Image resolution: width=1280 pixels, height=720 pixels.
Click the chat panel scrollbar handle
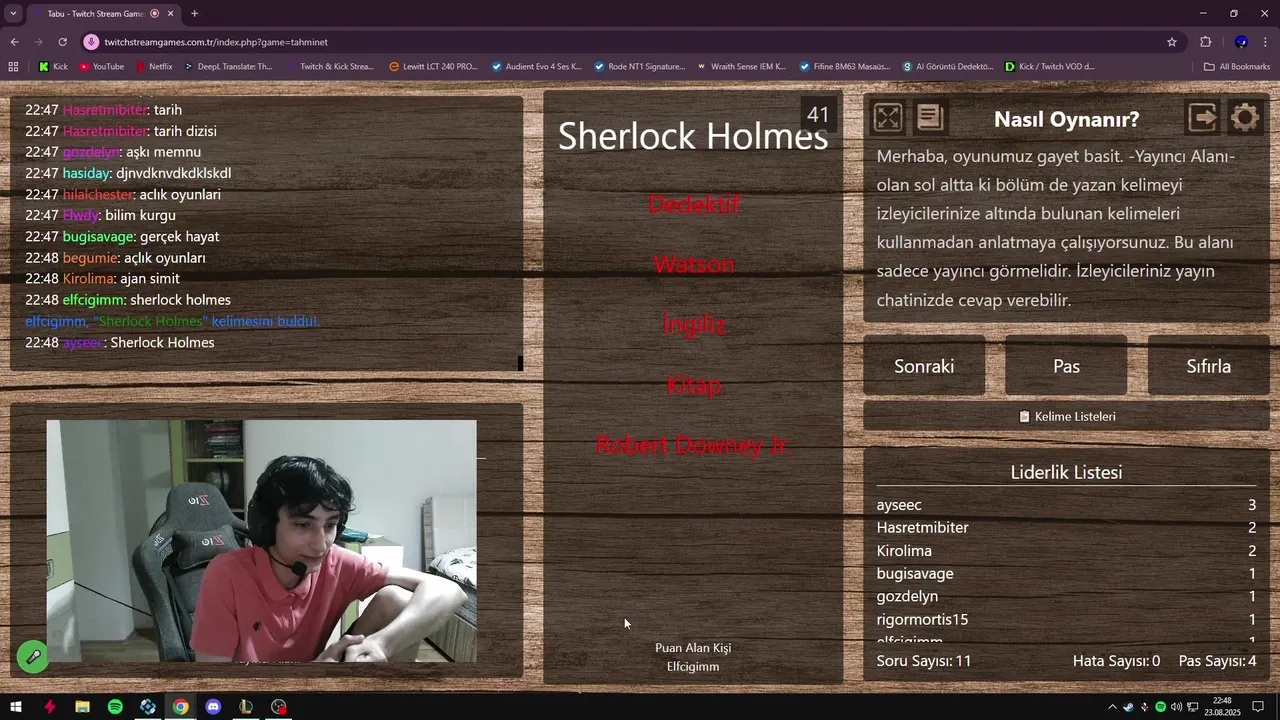pyautogui.click(x=520, y=363)
